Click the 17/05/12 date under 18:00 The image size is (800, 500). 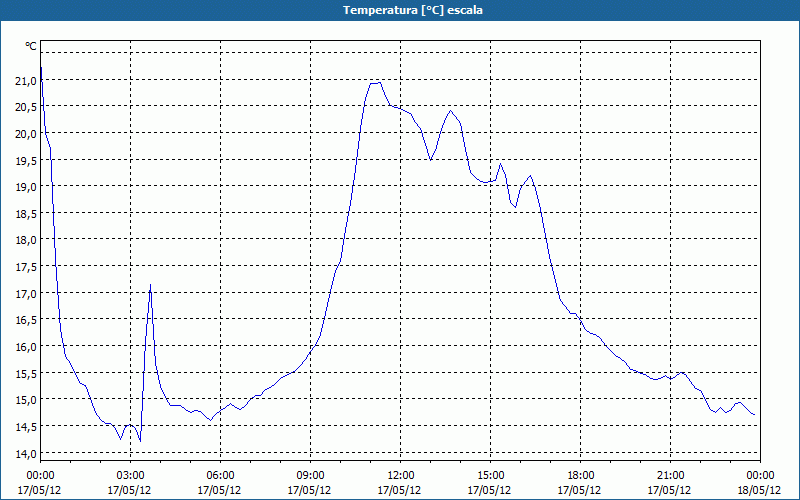pos(580,490)
